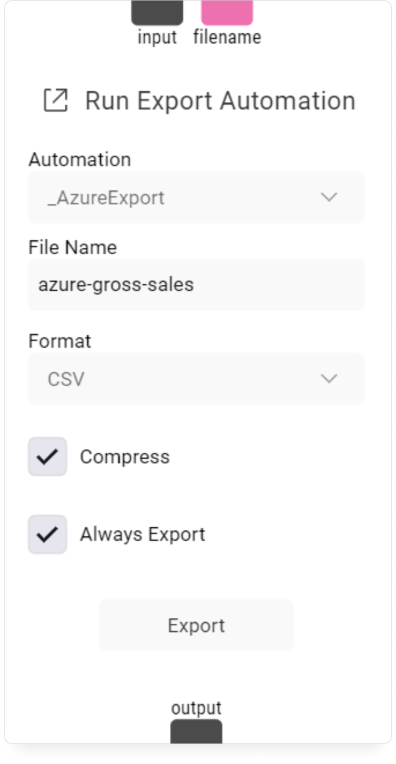Click the Always Export label text
The height and width of the screenshot is (764, 396).
[142, 535]
